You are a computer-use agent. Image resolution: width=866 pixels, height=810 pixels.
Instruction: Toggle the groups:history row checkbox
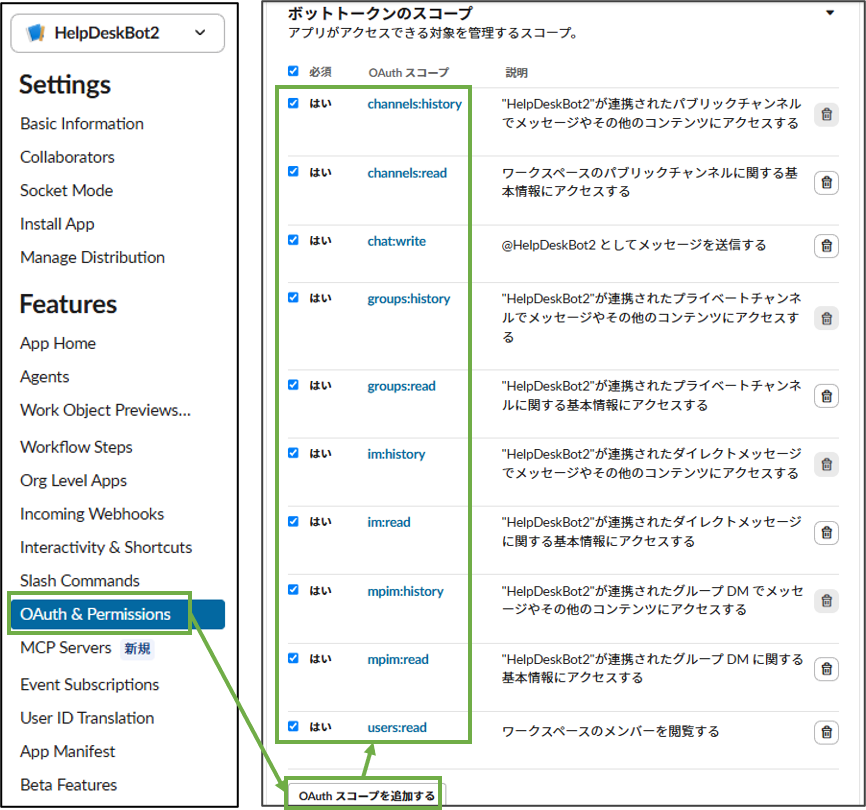click(293, 298)
